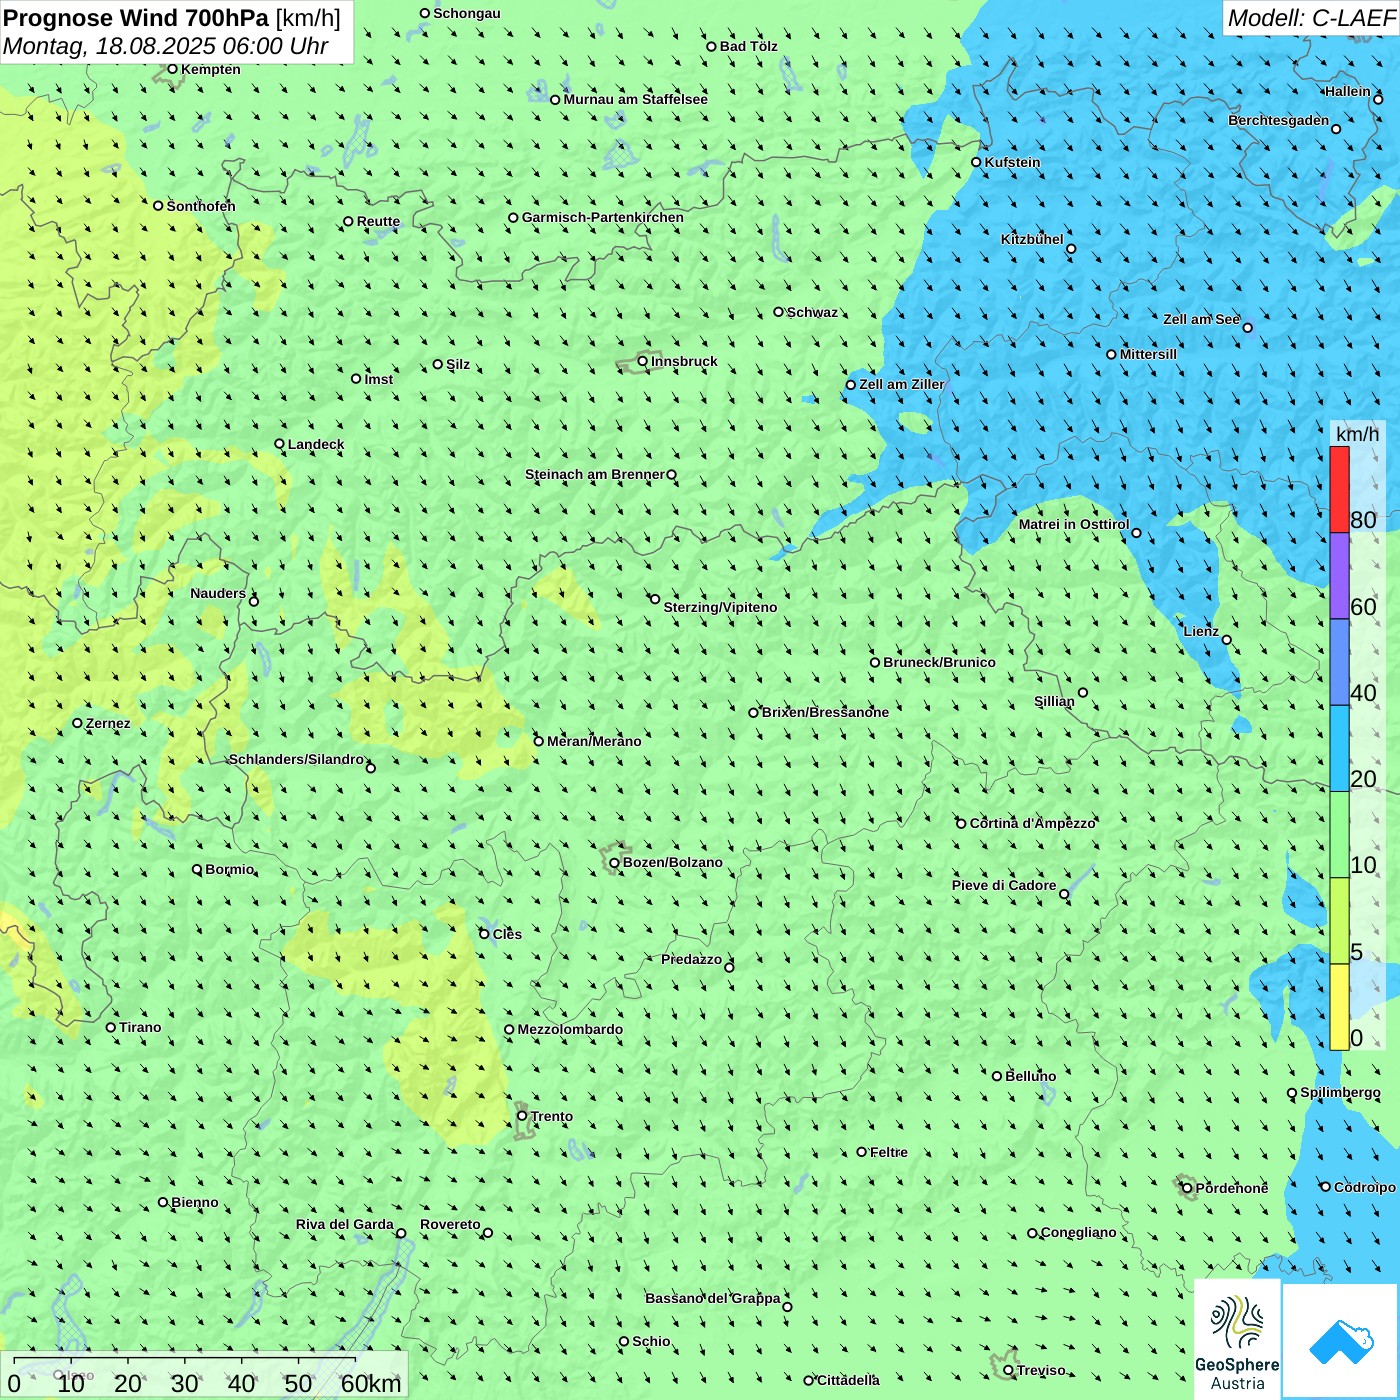Click the Sonthofen label
Image resolution: width=1400 pixels, height=1400 pixels.
click(201, 206)
